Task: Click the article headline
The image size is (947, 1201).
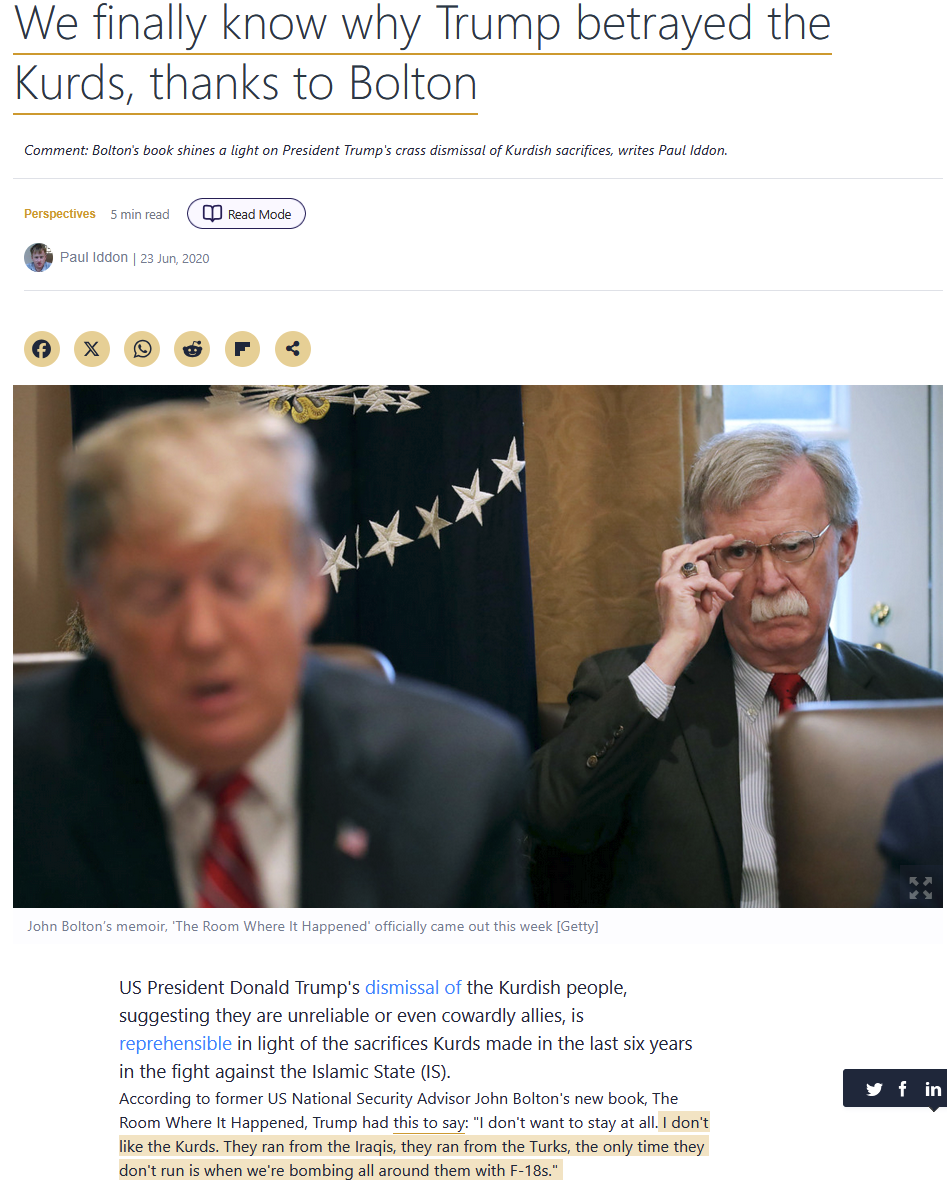Action: pos(422,53)
